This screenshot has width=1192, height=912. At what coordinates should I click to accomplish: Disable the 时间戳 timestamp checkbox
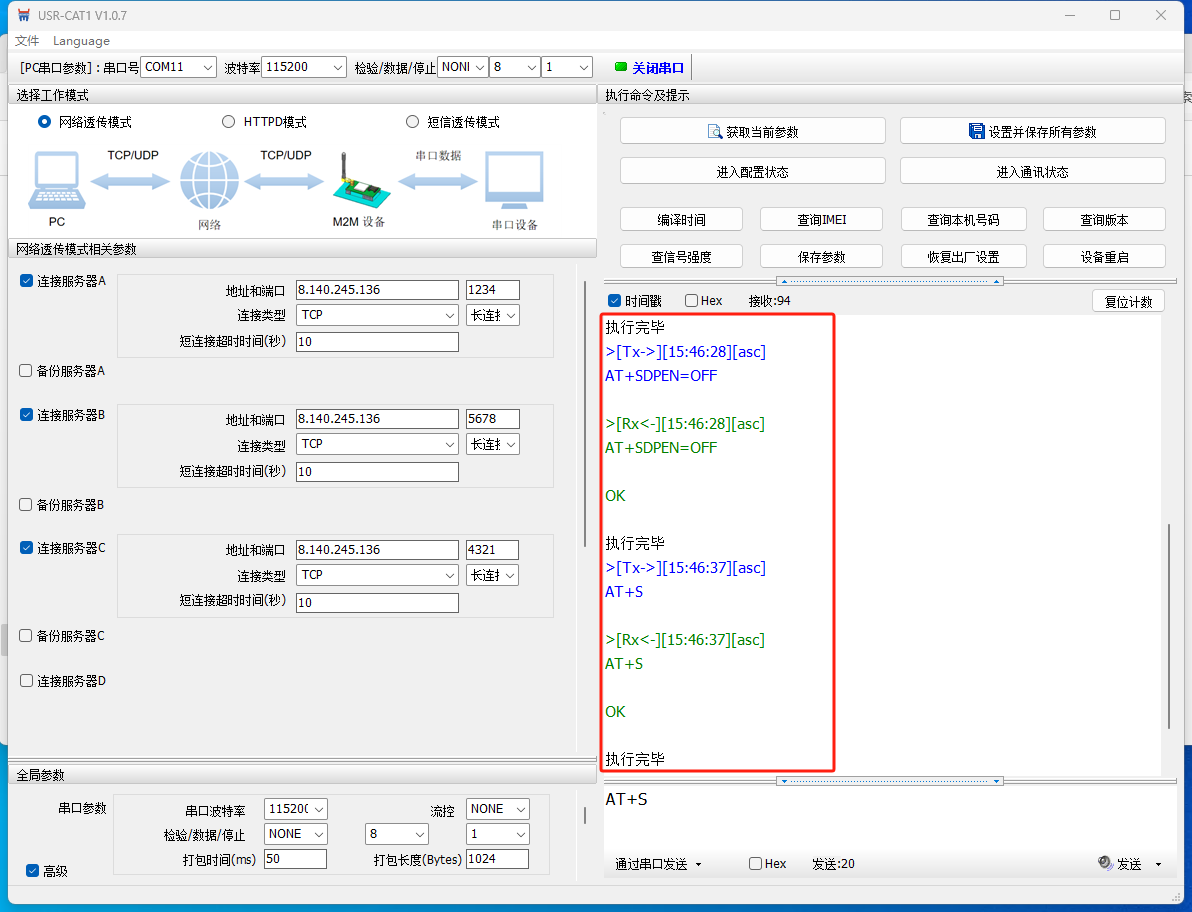(615, 301)
